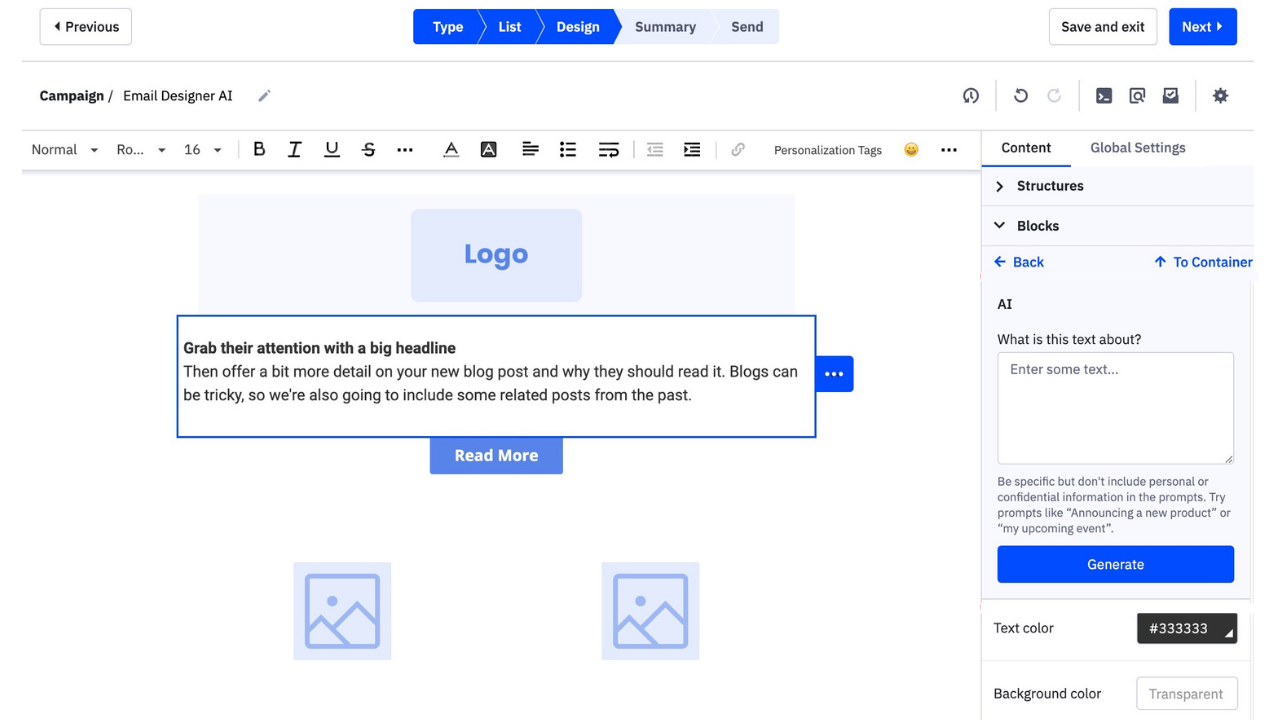The height and width of the screenshot is (720, 1280).
Task: Open the version history clock icon
Action: (970, 95)
